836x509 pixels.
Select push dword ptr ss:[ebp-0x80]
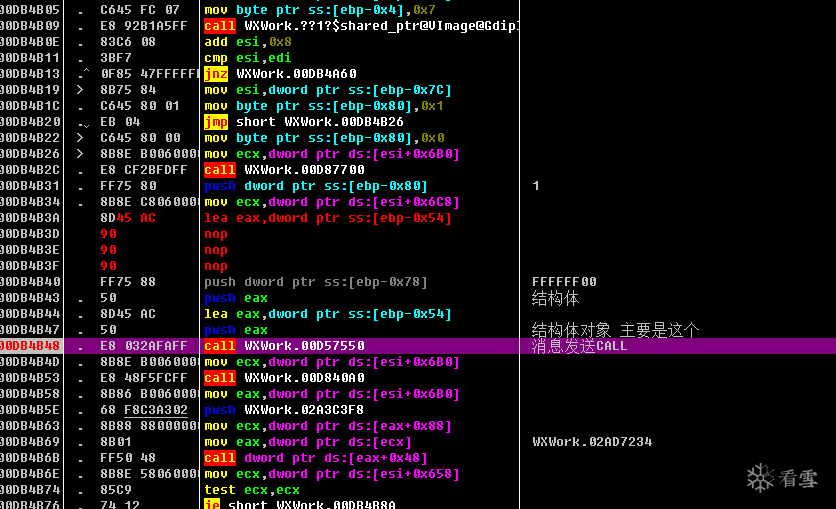(x=316, y=186)
